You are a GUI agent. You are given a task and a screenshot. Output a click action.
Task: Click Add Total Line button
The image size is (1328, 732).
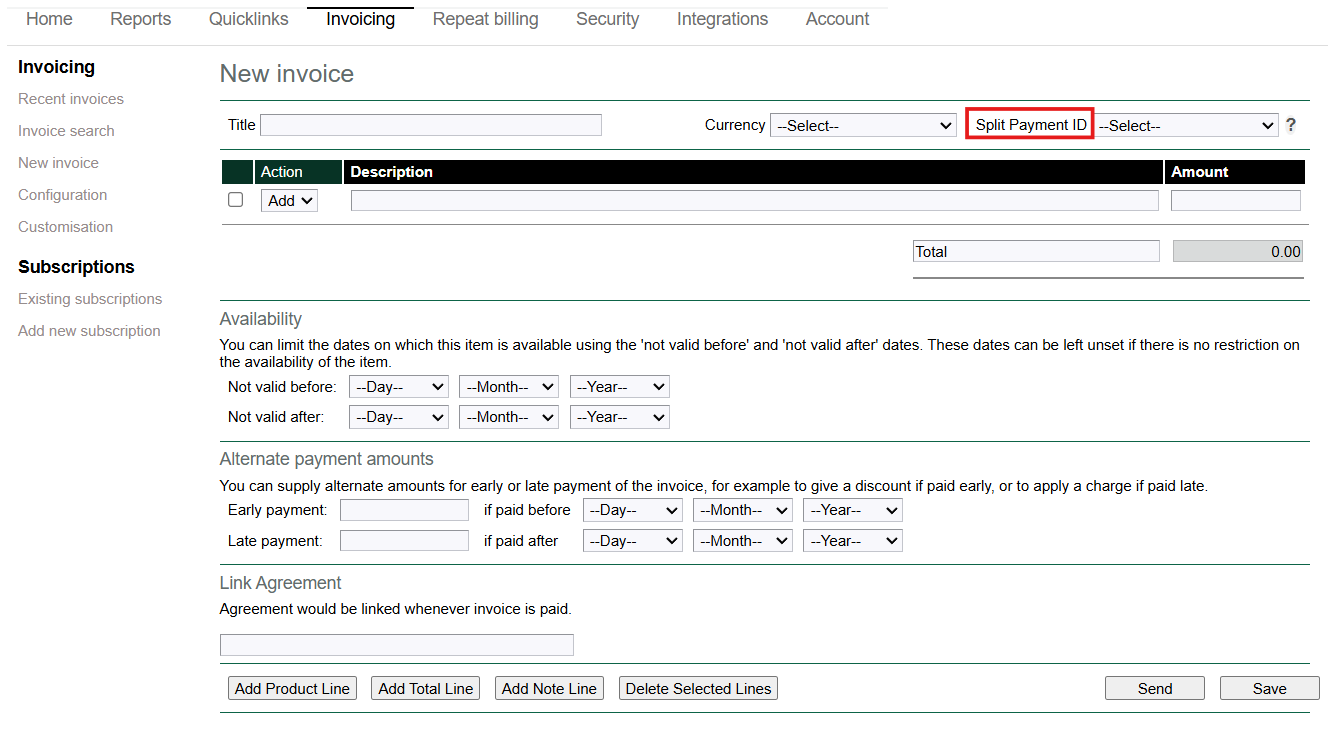pos(425,688)
